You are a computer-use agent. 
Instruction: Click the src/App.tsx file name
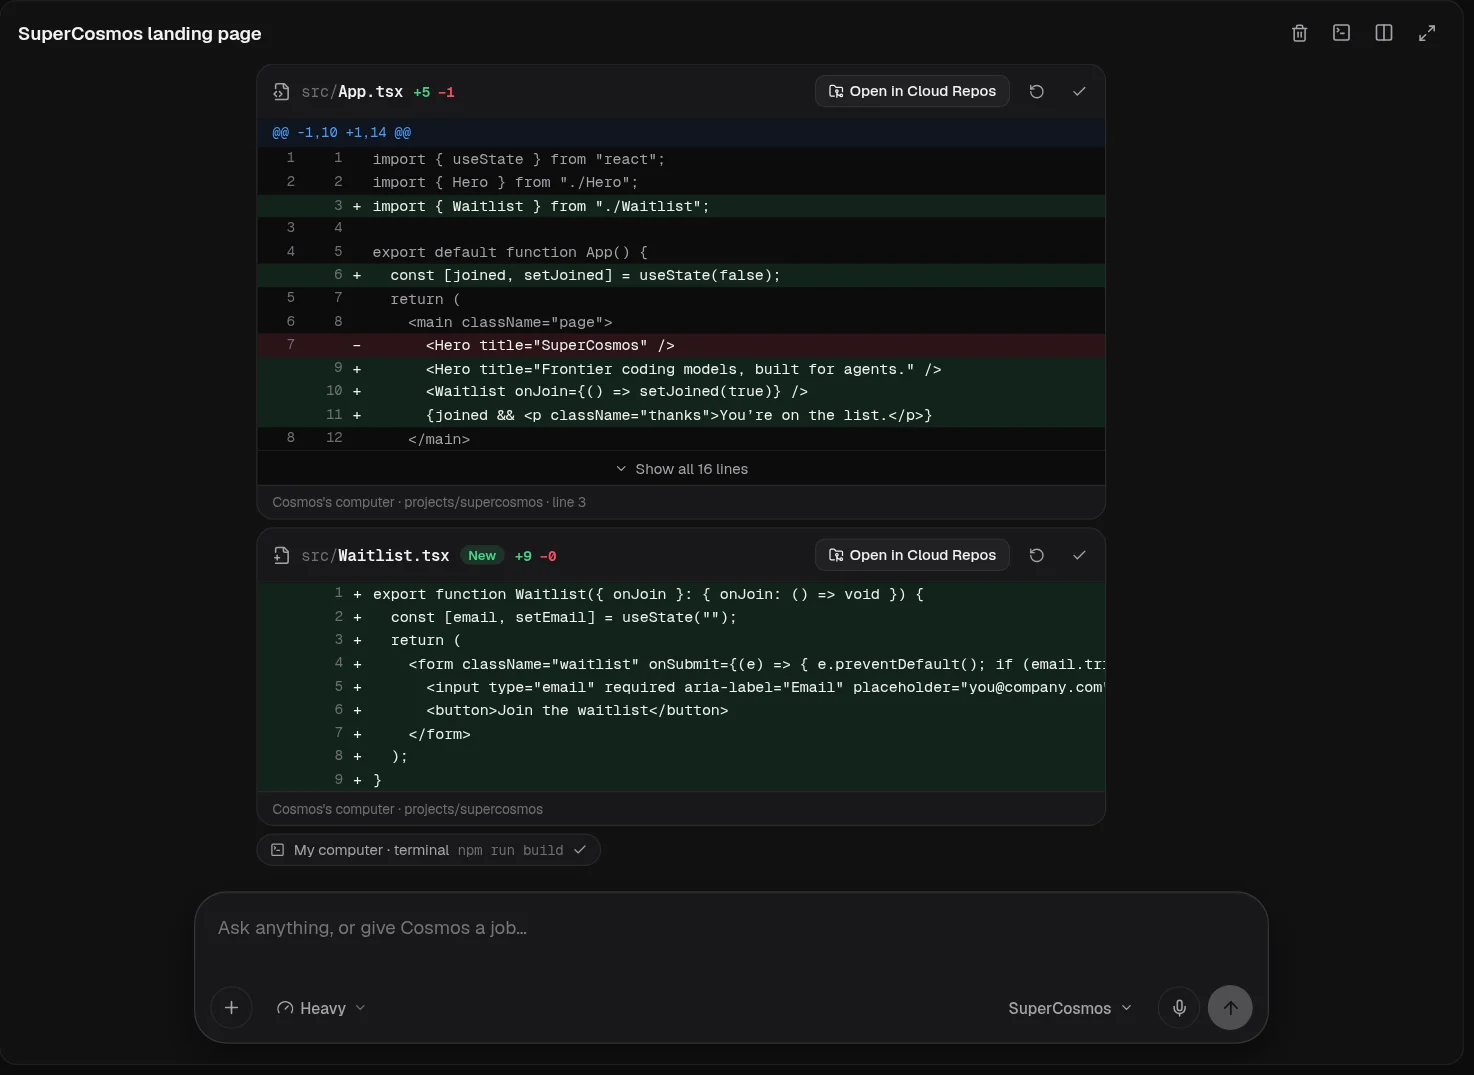(x=352, y=92)
